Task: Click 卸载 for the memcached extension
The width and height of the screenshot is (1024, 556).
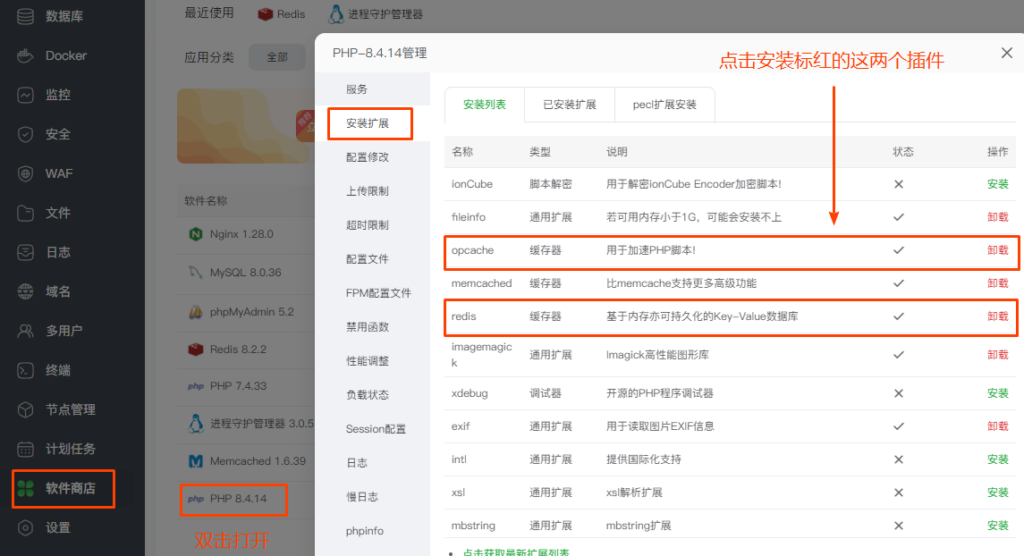Action: tap(998, 283)
